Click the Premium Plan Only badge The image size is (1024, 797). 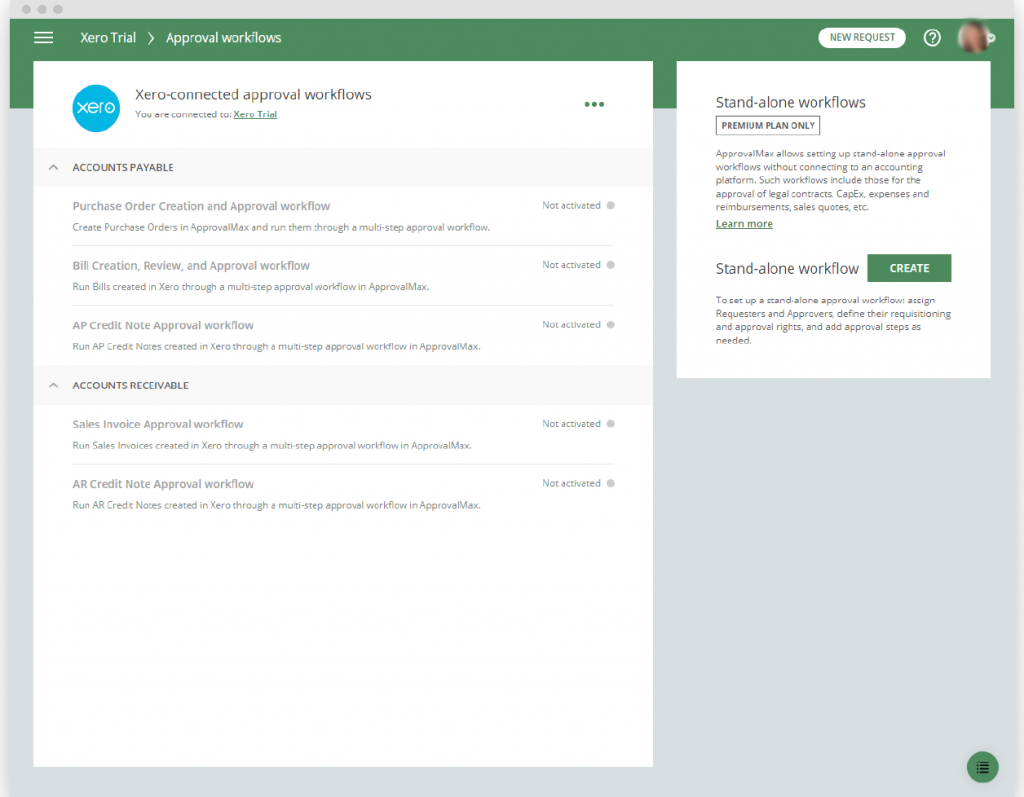tap(768, 125)
